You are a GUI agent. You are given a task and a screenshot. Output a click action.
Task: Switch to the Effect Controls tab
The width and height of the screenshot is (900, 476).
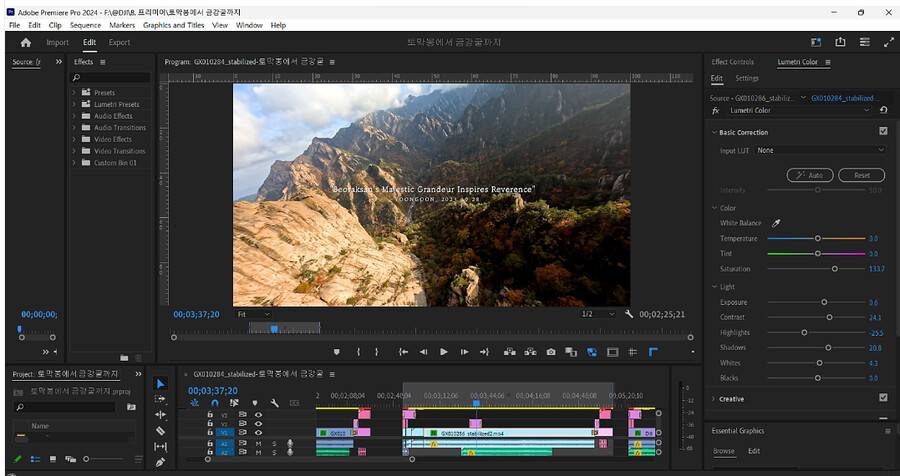733,62
